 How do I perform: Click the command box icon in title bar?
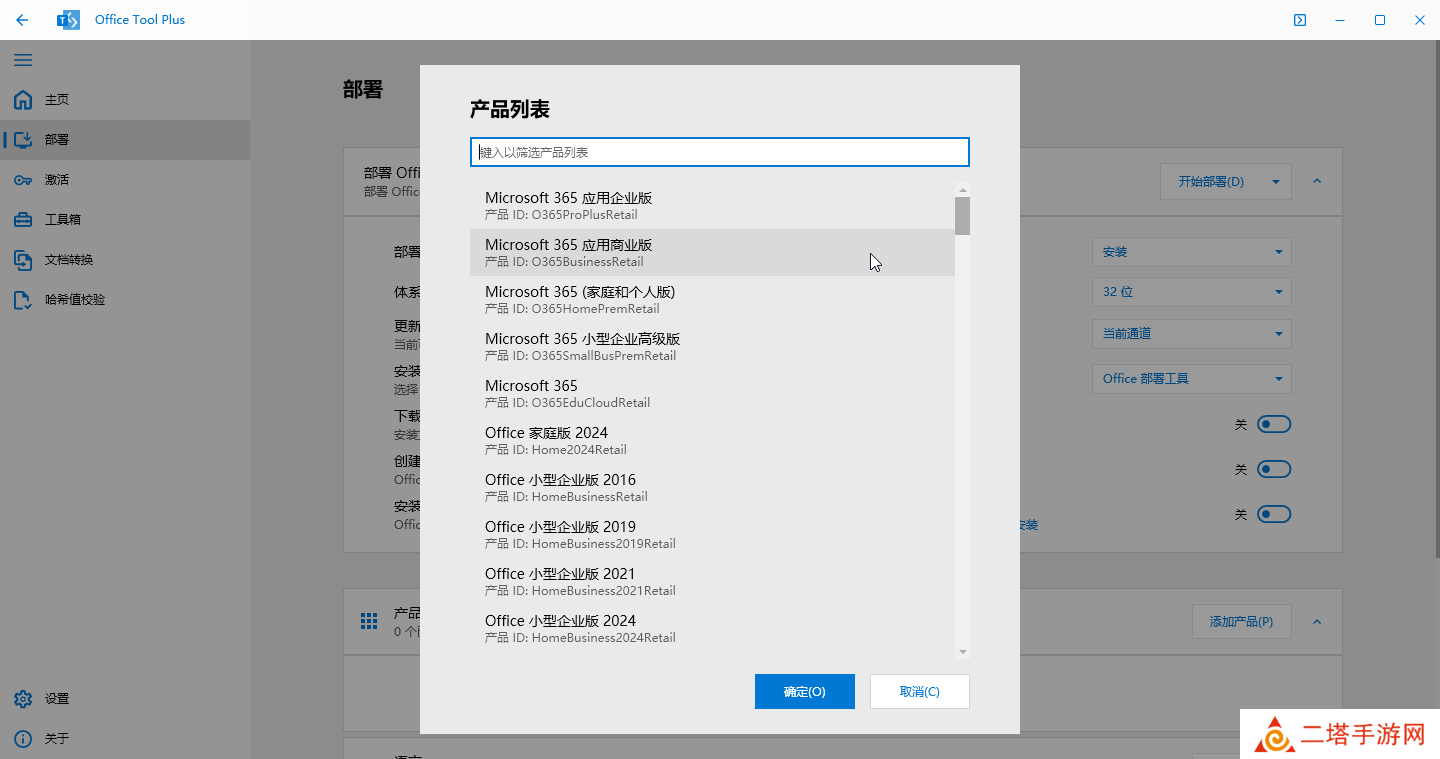(1299, 20)
